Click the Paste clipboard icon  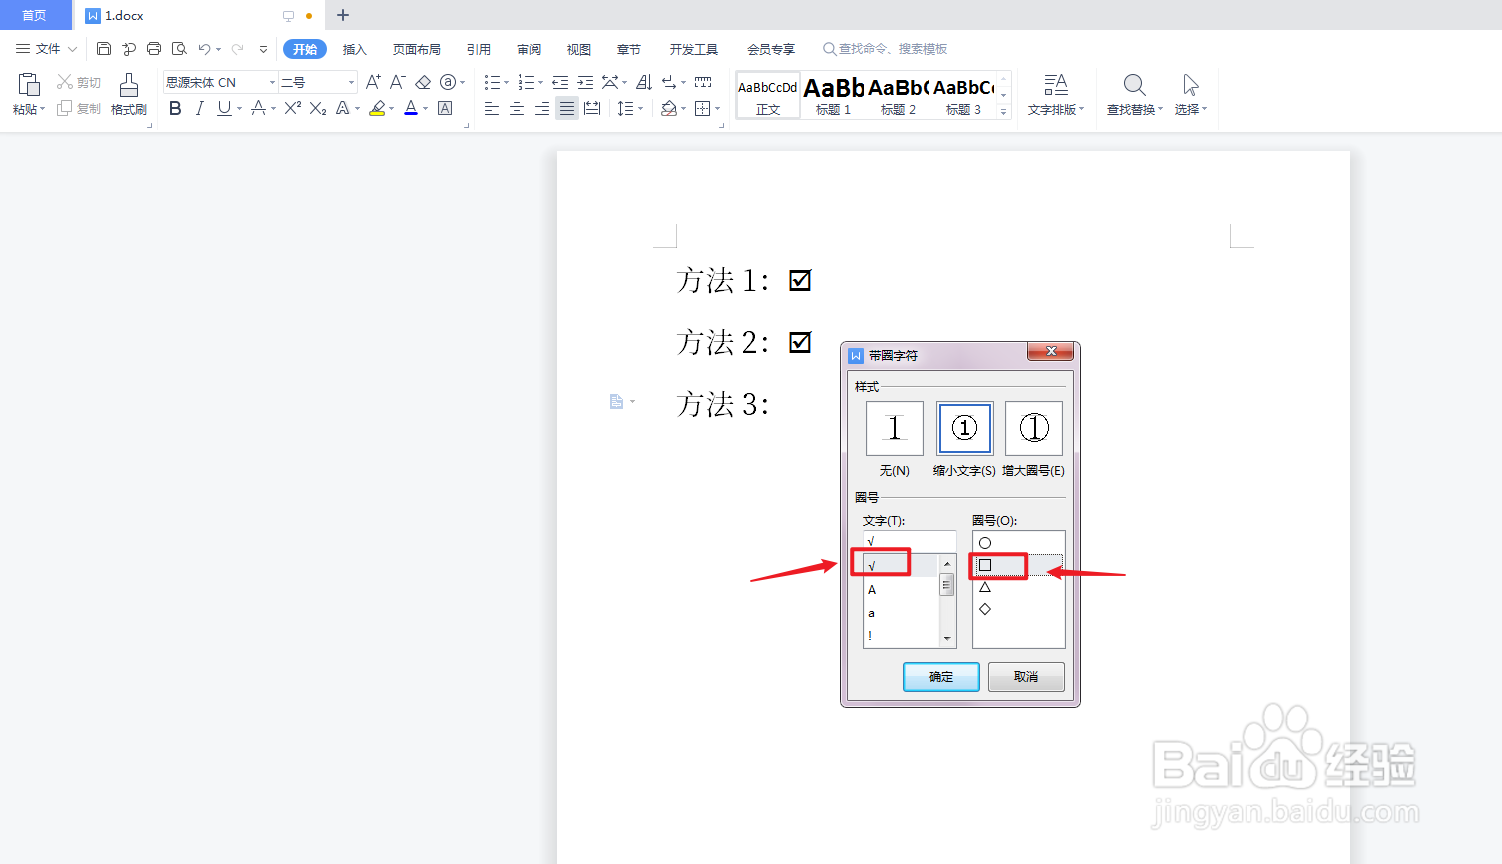tap(29, 85)
